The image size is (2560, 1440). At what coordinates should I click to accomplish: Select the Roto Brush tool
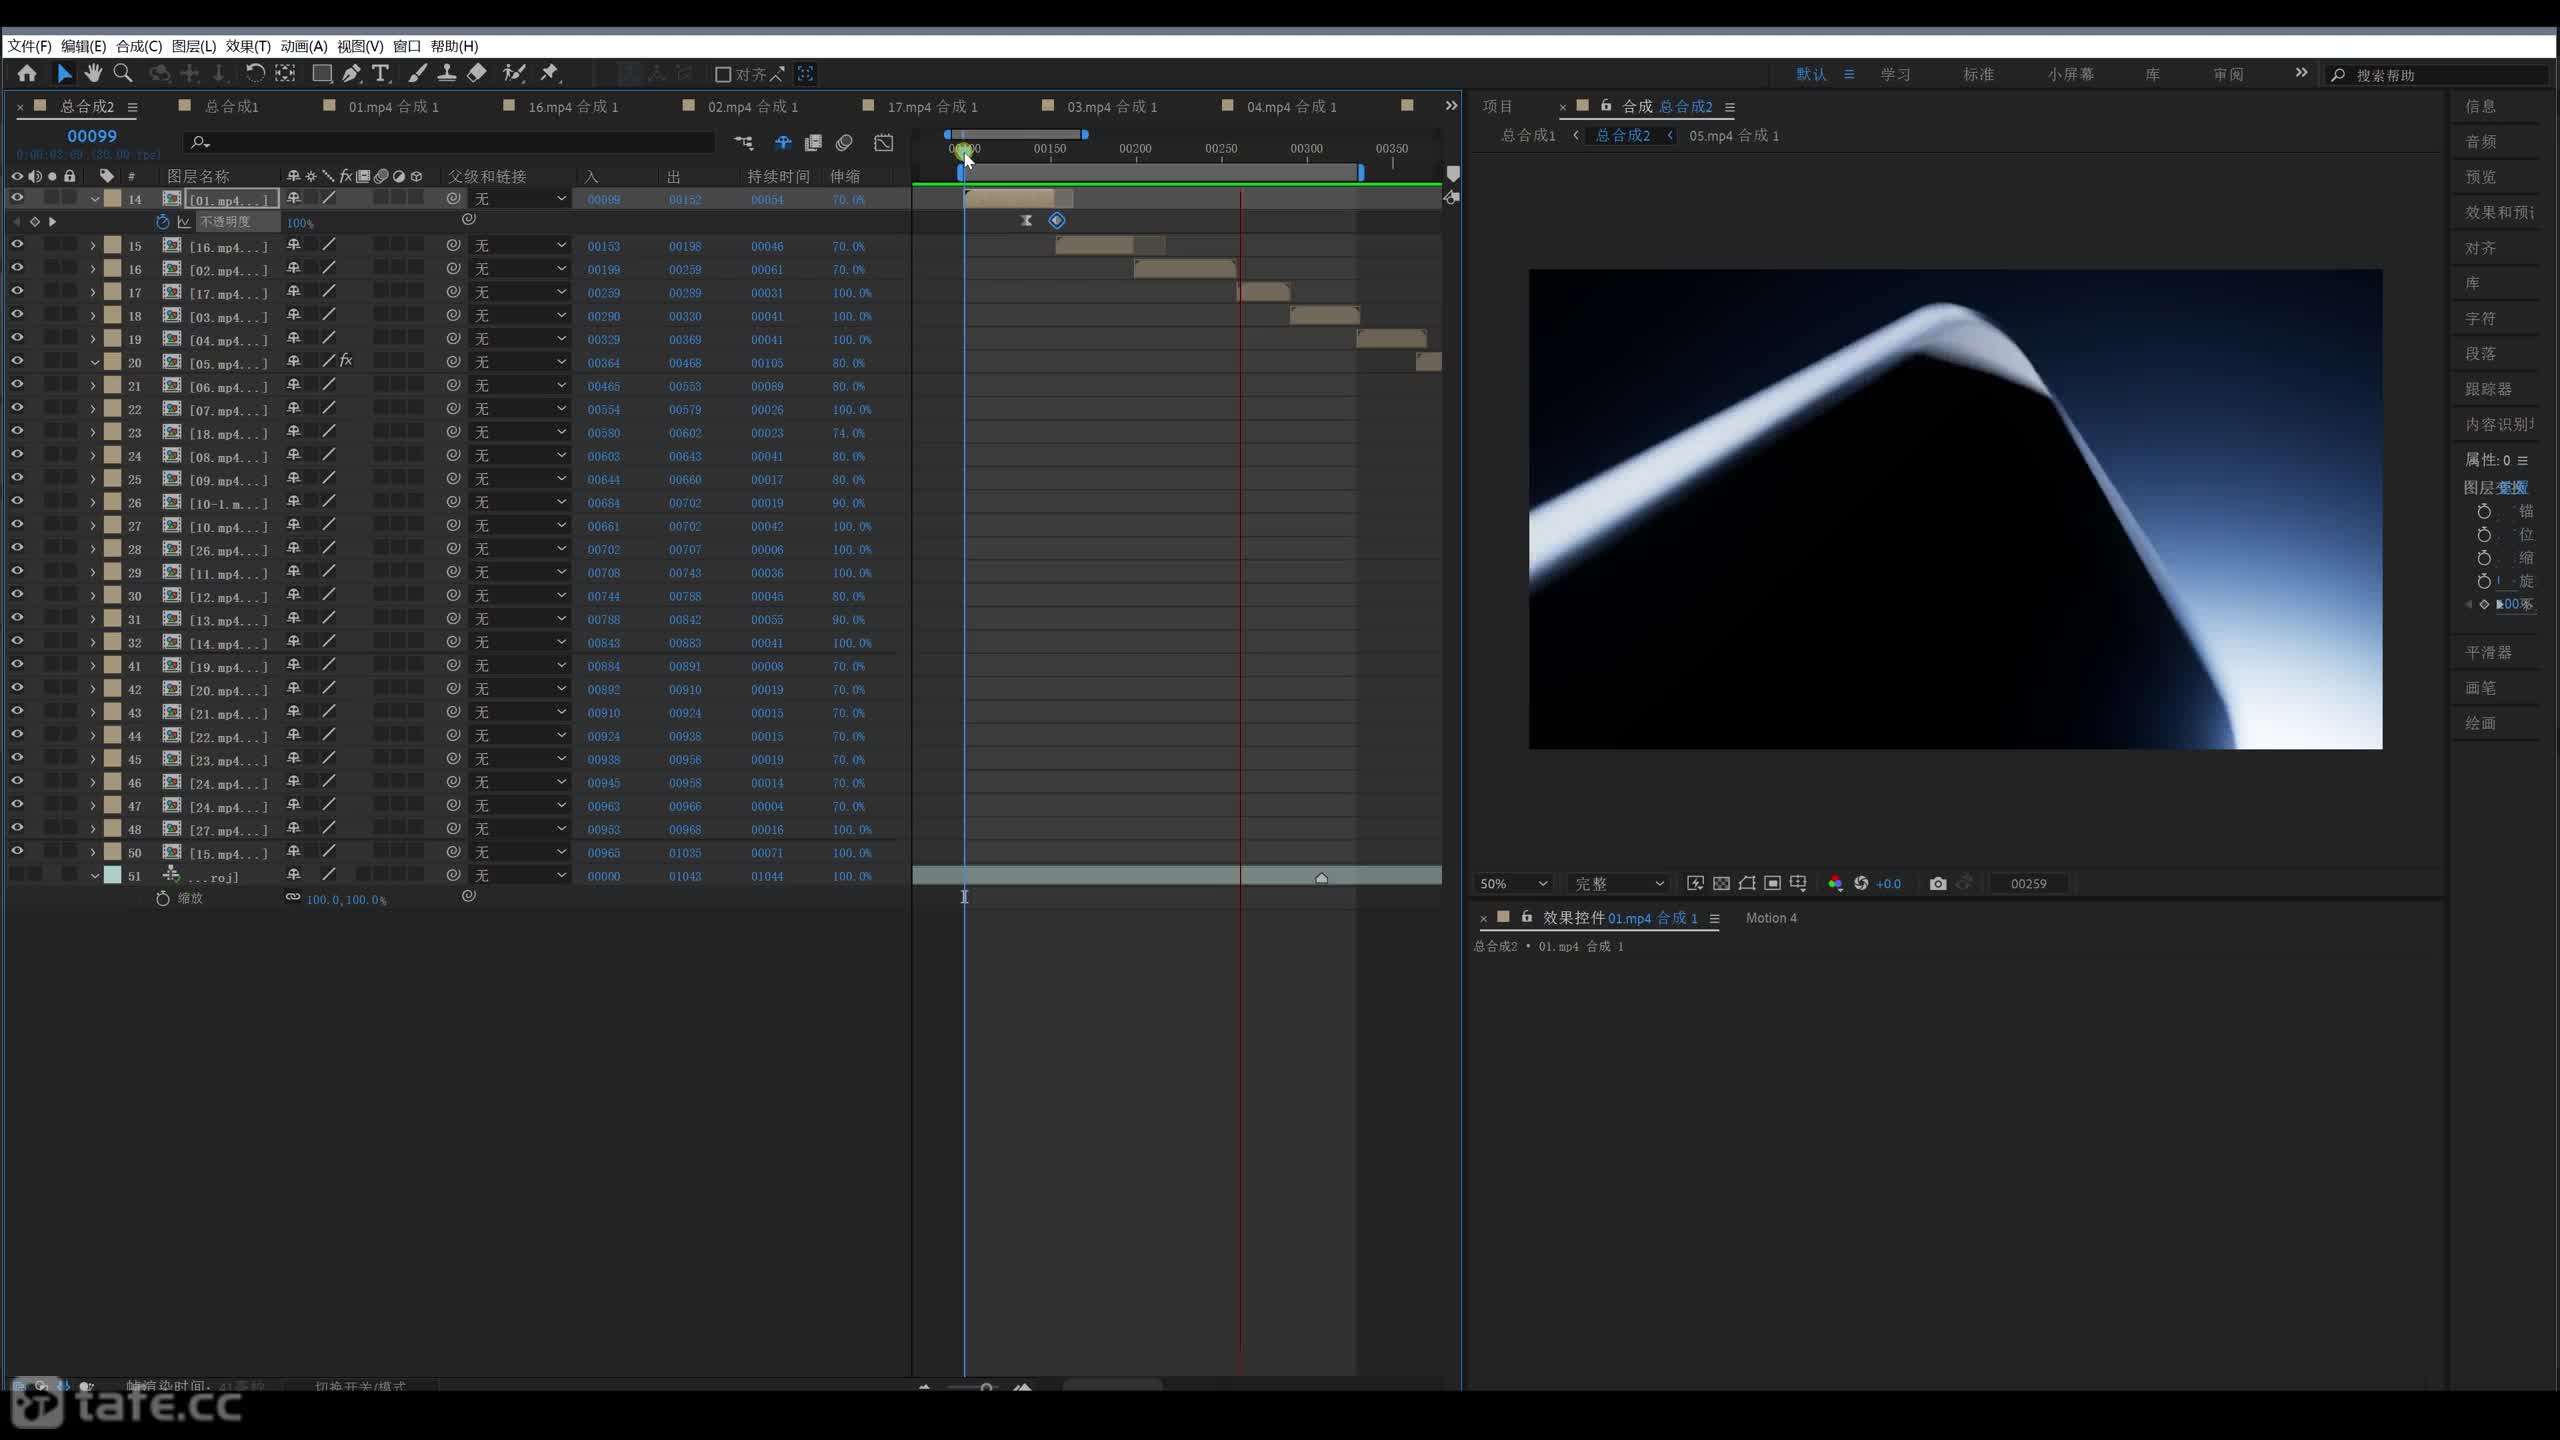click(514, 73)
